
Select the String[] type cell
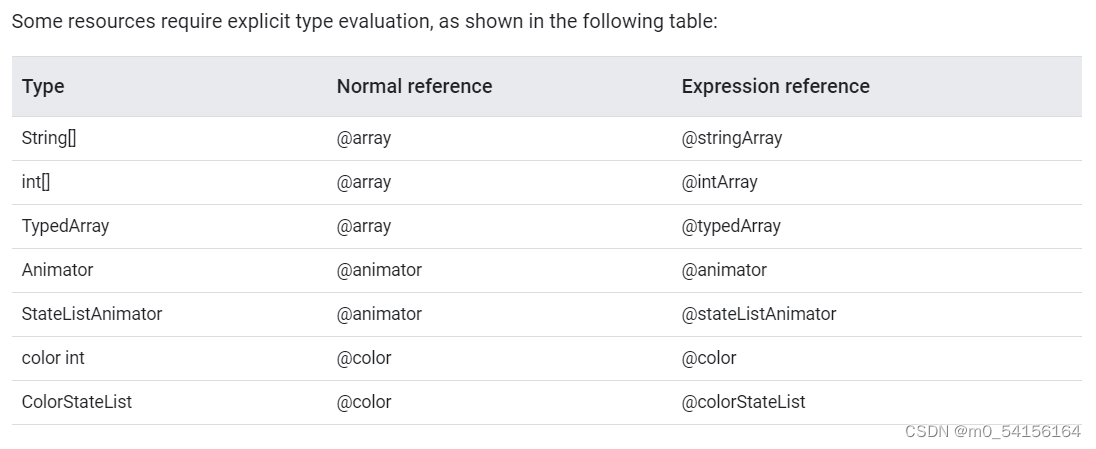[x=49, y=138]
